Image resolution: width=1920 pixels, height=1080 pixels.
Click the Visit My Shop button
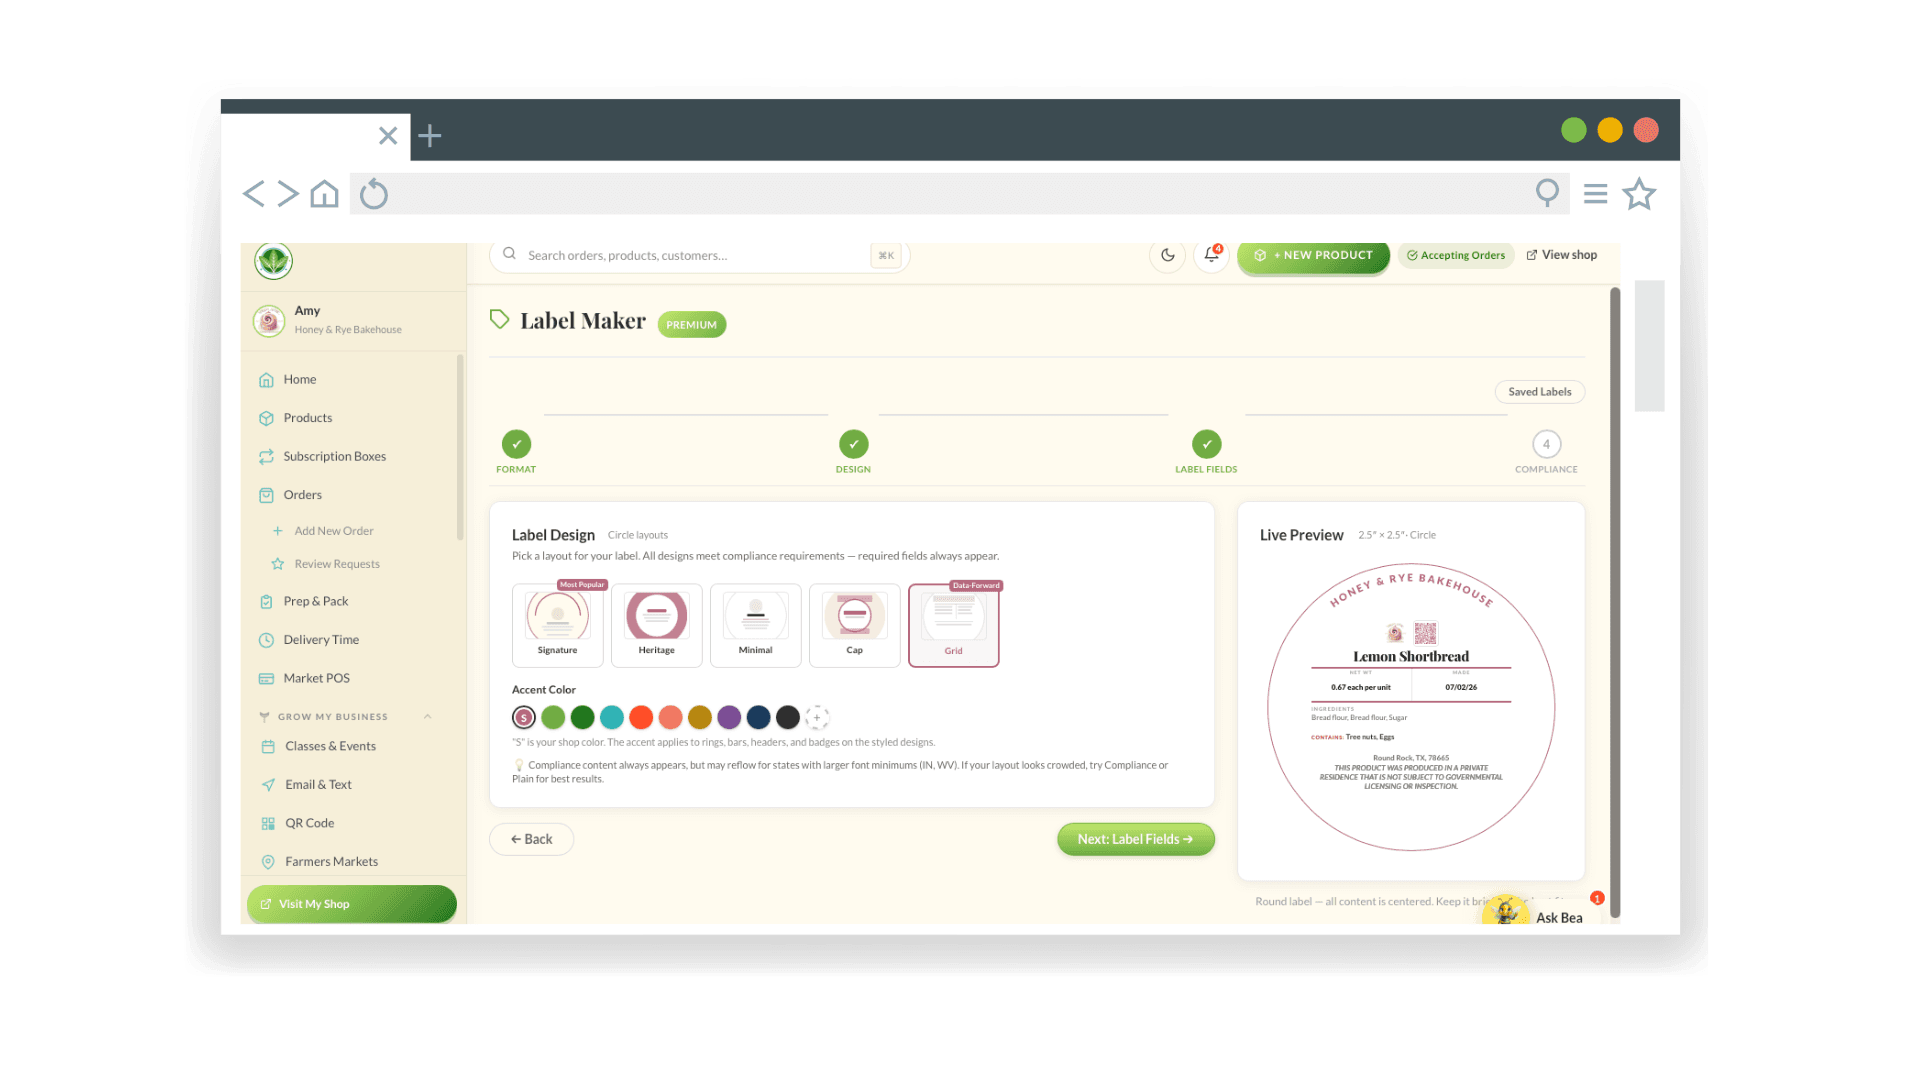point(352,904)
